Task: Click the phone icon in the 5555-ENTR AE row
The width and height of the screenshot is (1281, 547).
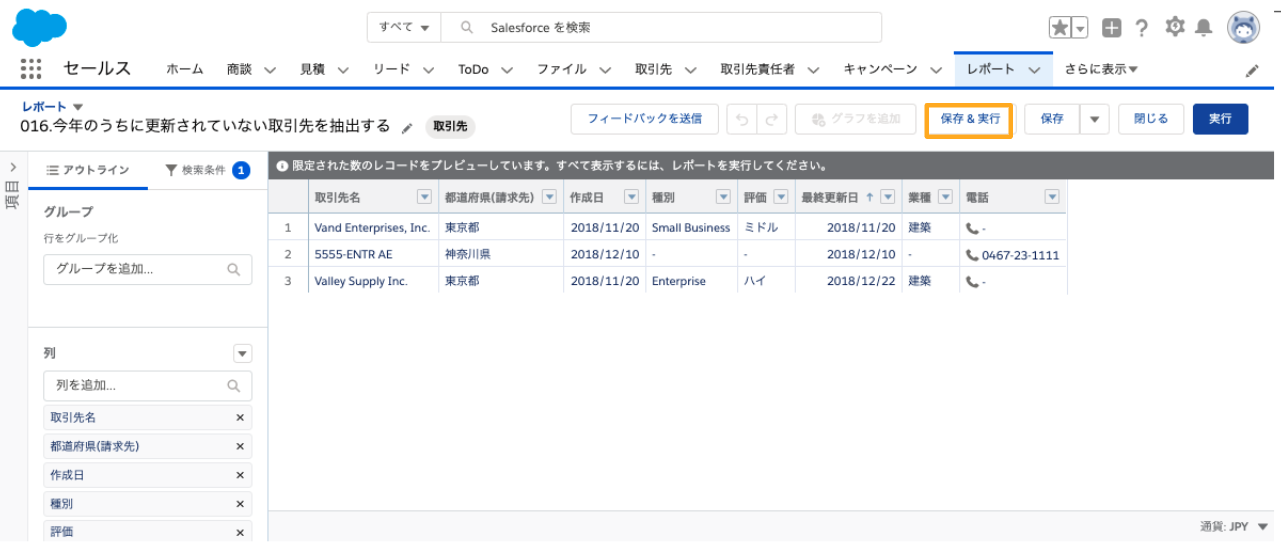Action: pyautogui.click(x=972, y=255)
